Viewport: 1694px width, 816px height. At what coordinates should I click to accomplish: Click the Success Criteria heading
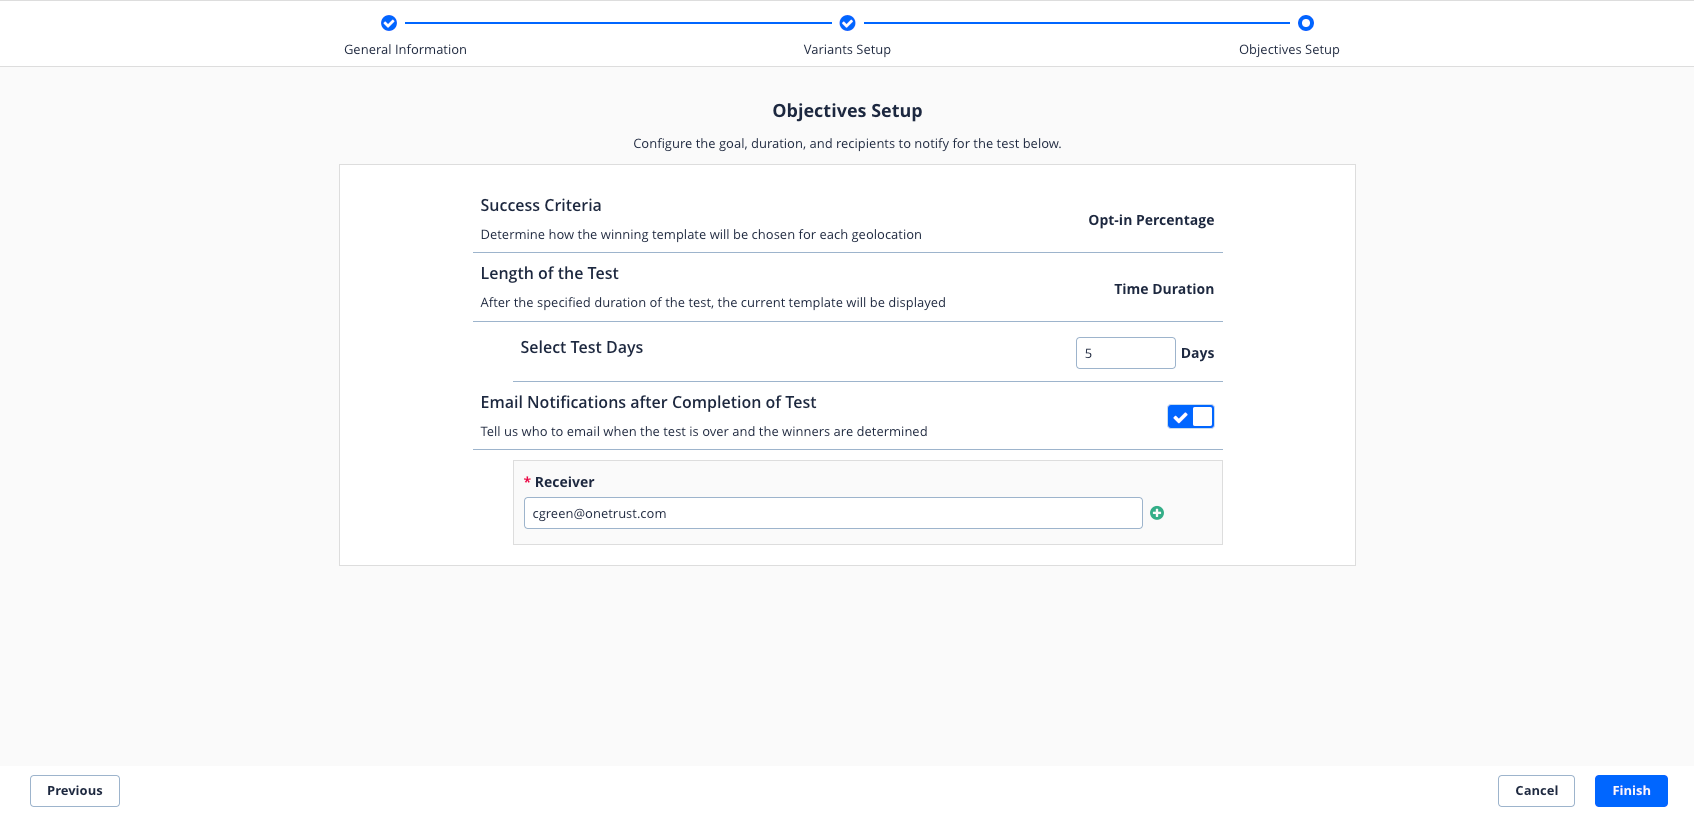pos(541,205)
